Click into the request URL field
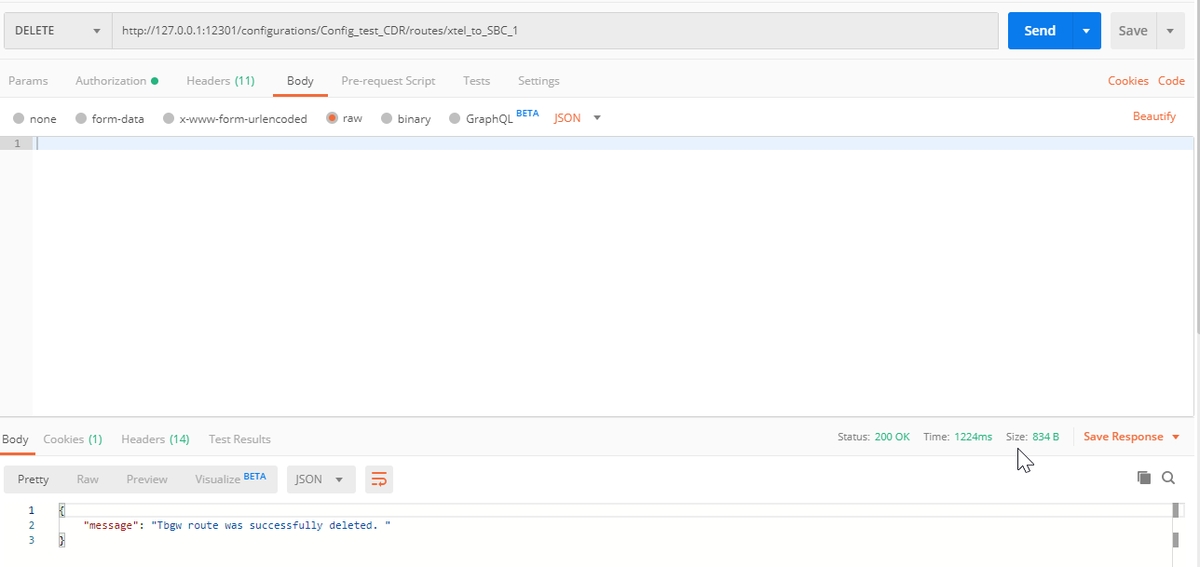The image size is (1200, 567). pos(555,31)
